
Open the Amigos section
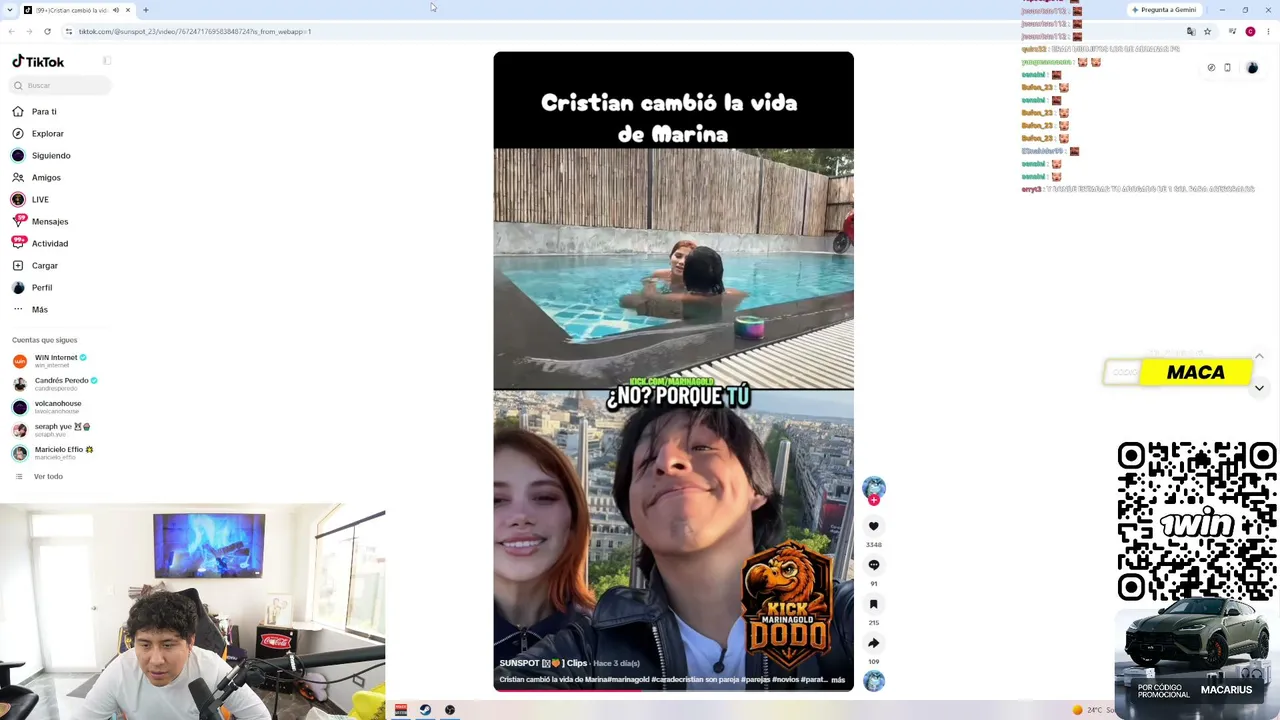point(46,177)
